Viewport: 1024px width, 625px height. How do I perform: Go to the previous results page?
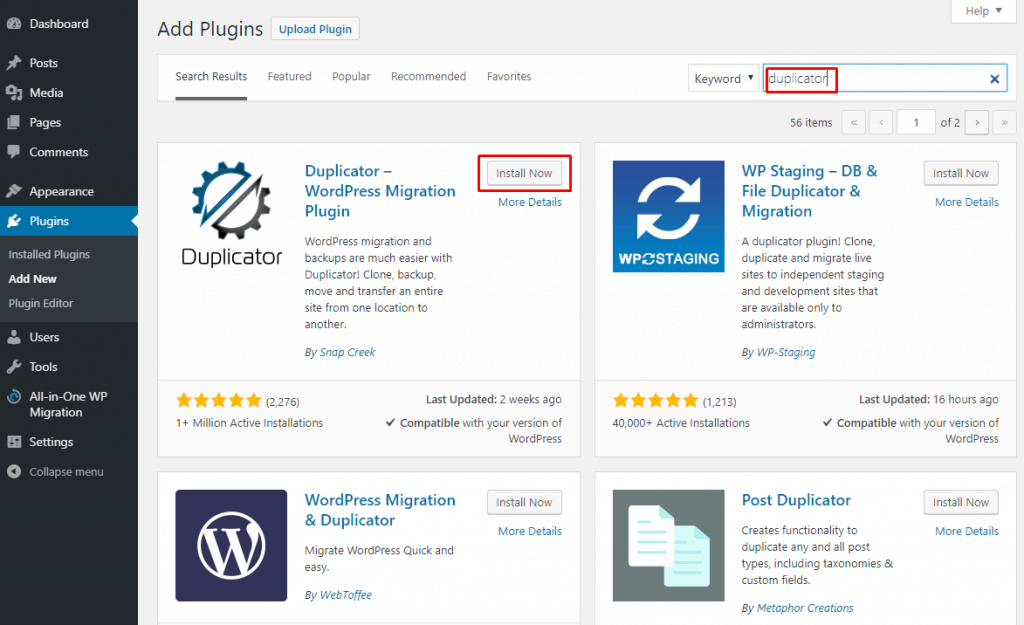[881, 122]
